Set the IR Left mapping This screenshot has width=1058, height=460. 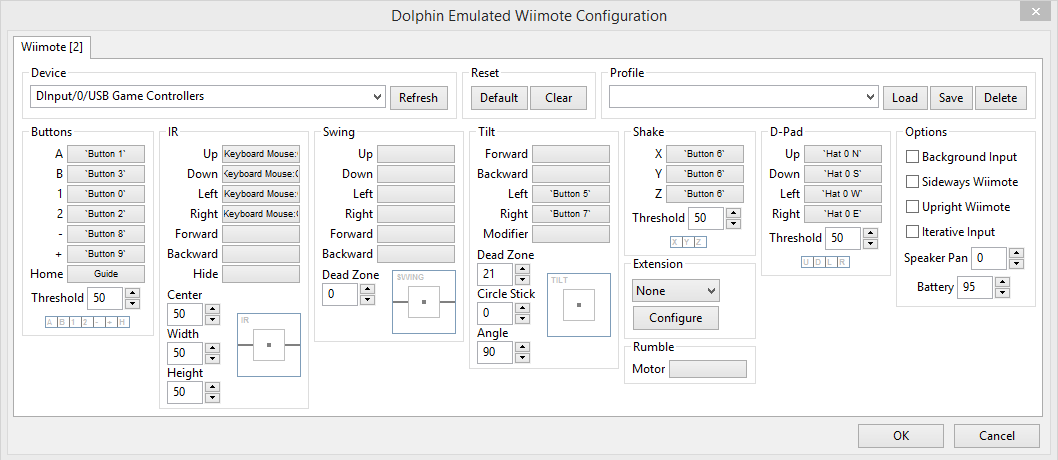(261, 194)
